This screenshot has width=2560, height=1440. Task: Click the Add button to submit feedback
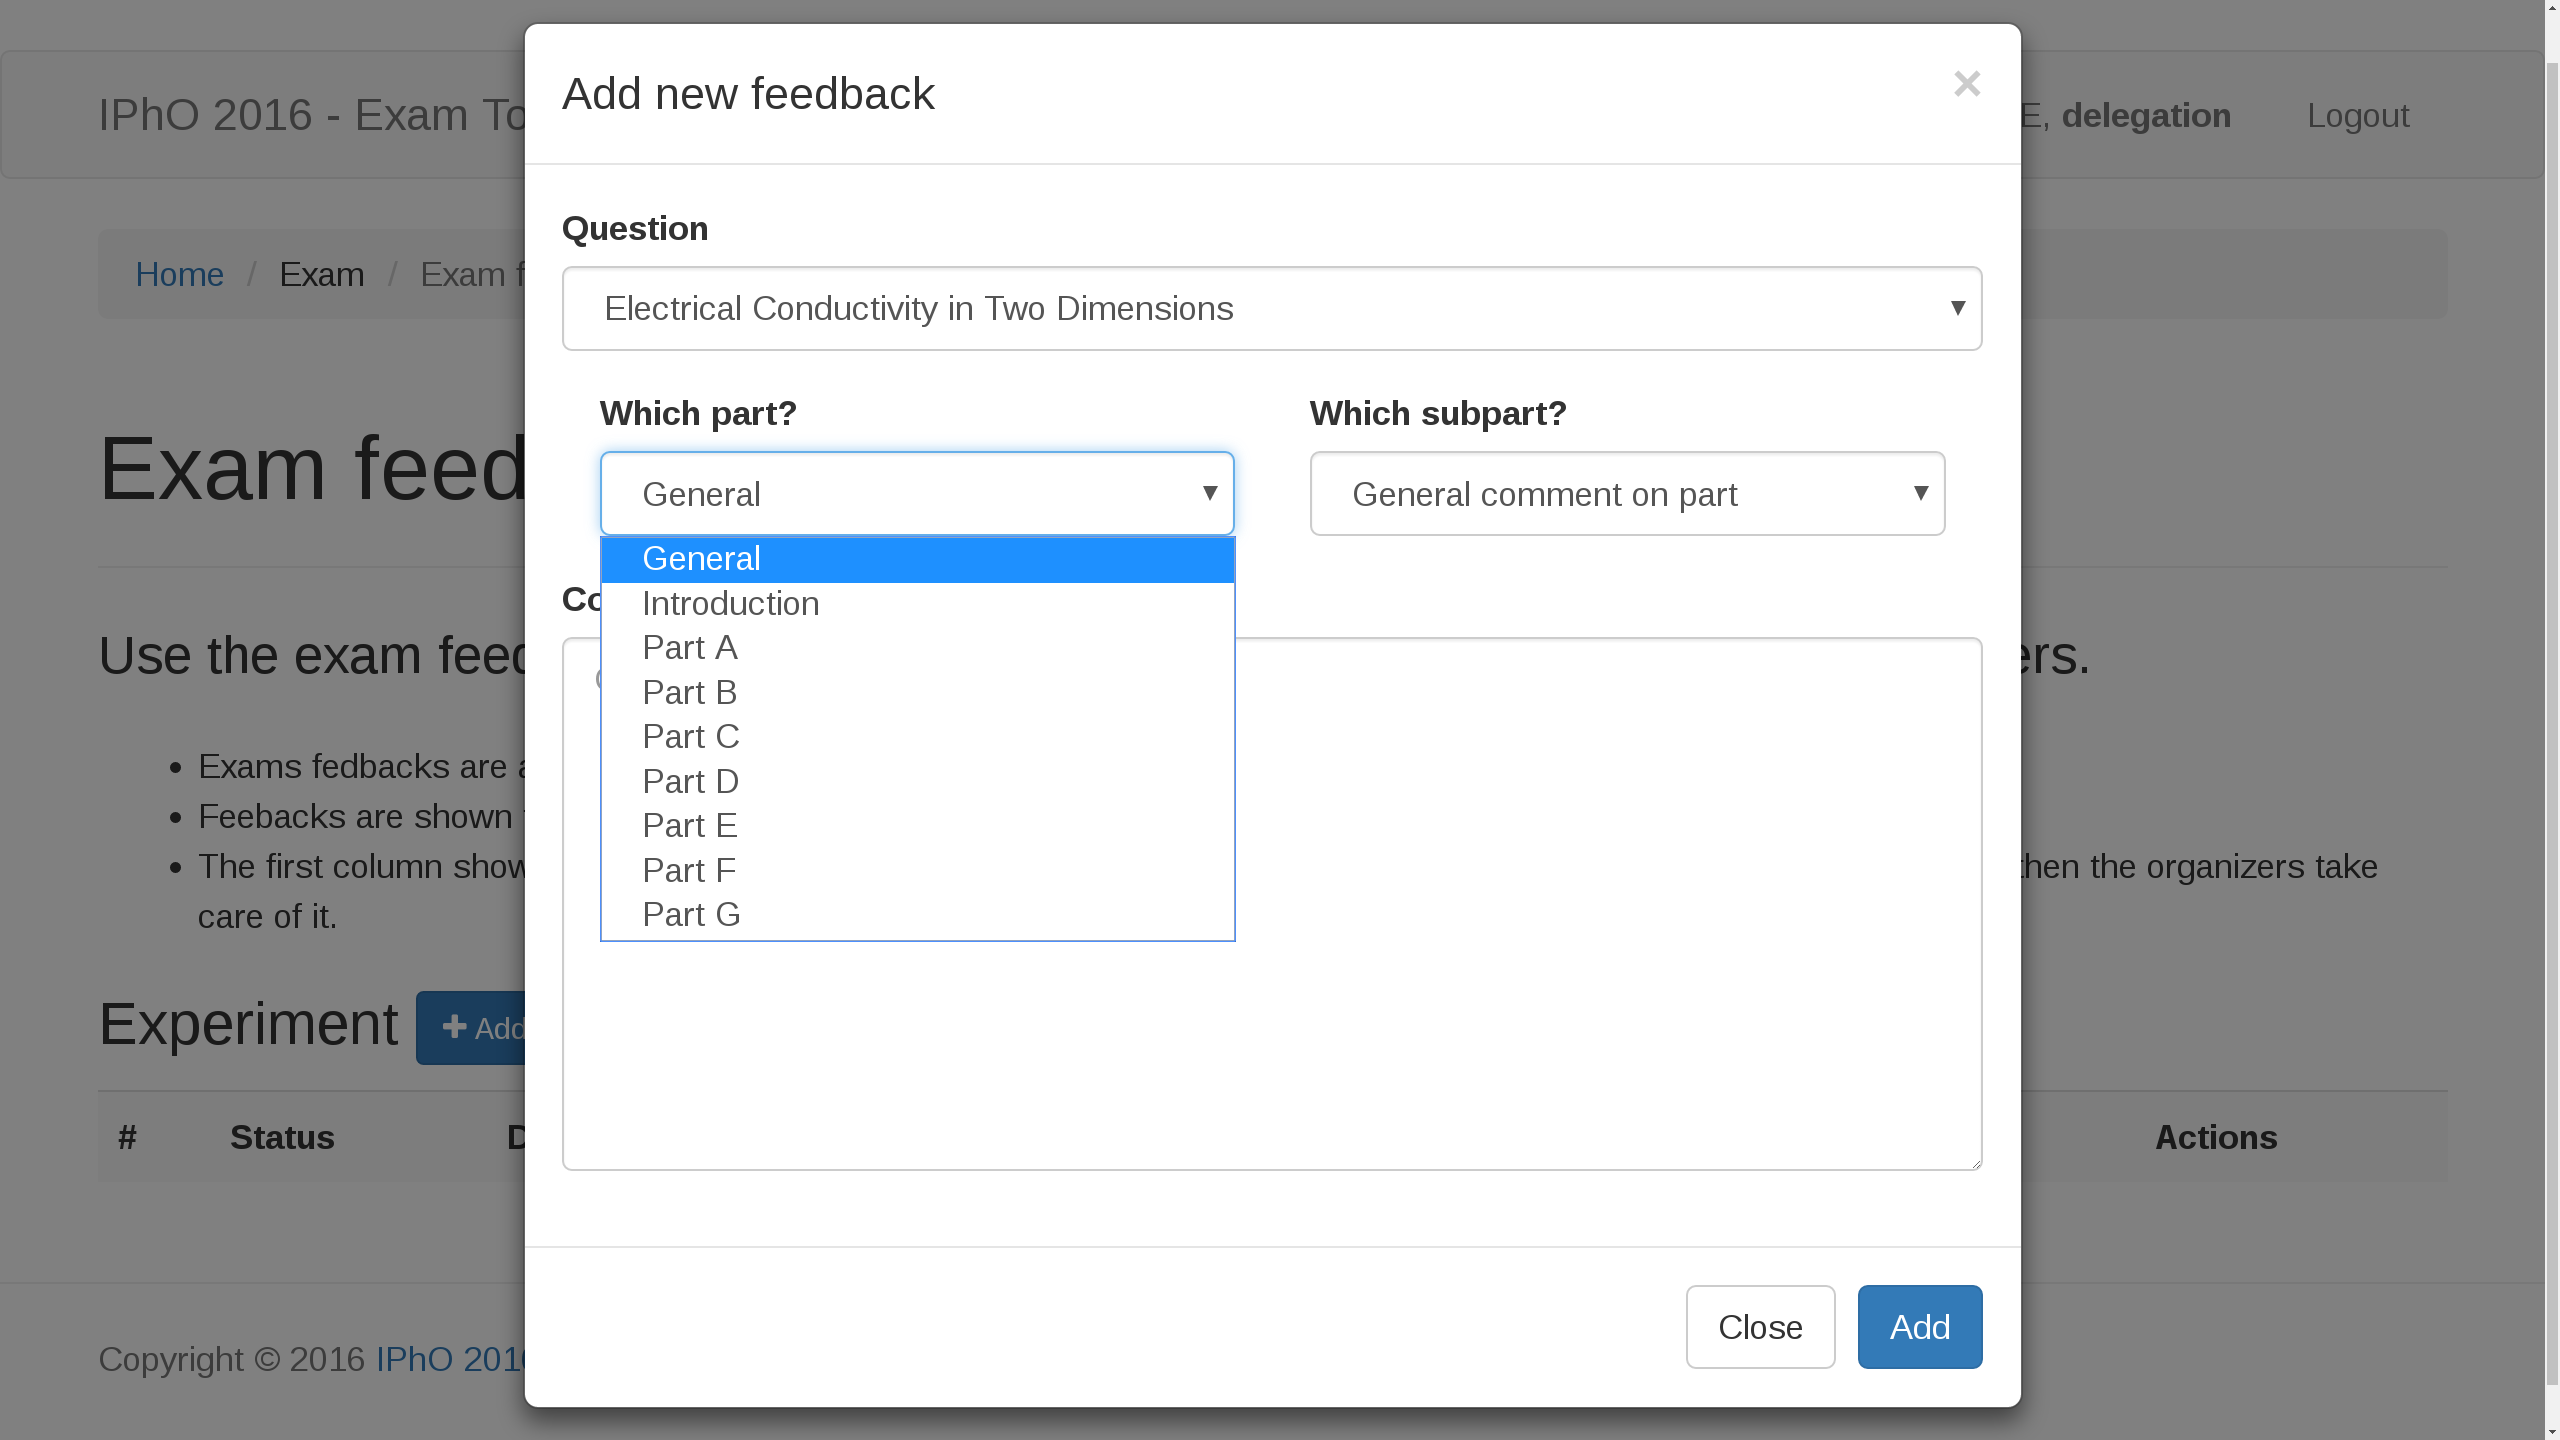(1918, 1326)
